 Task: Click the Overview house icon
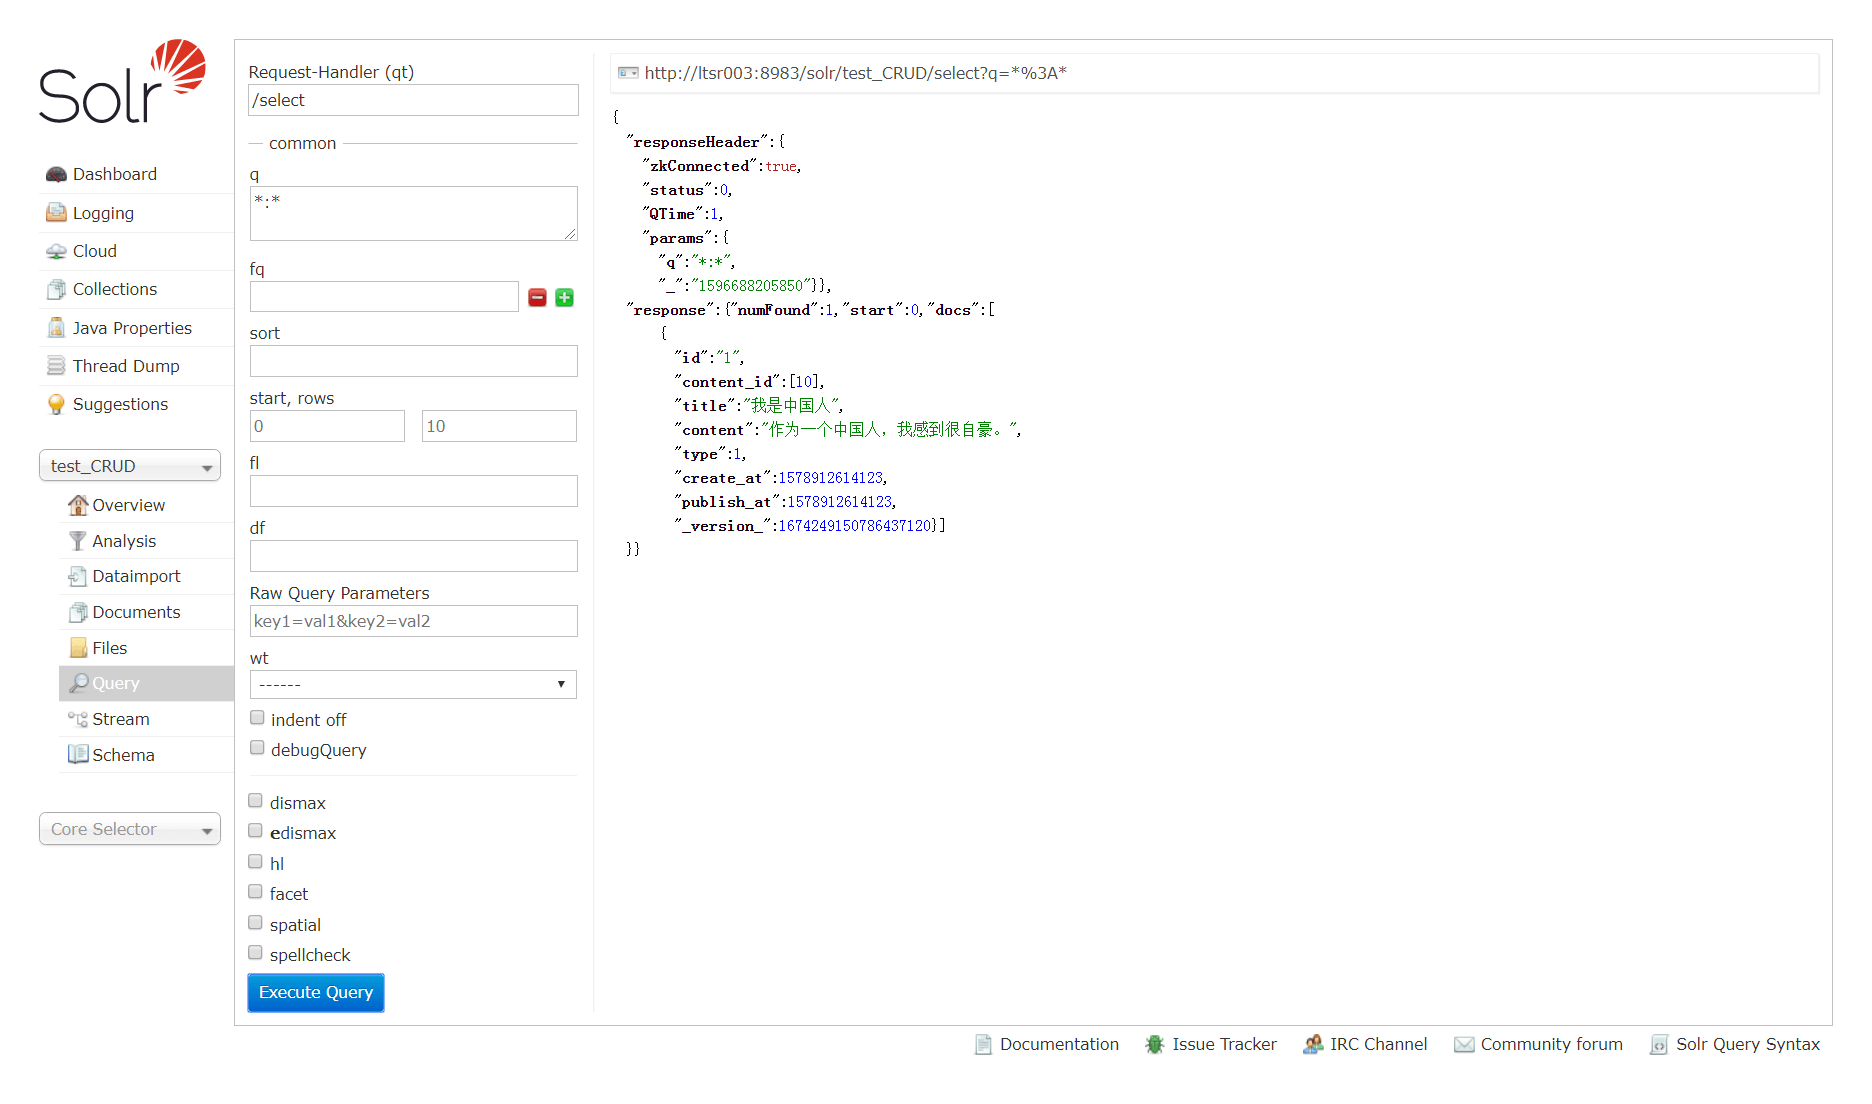click(78, 505)
